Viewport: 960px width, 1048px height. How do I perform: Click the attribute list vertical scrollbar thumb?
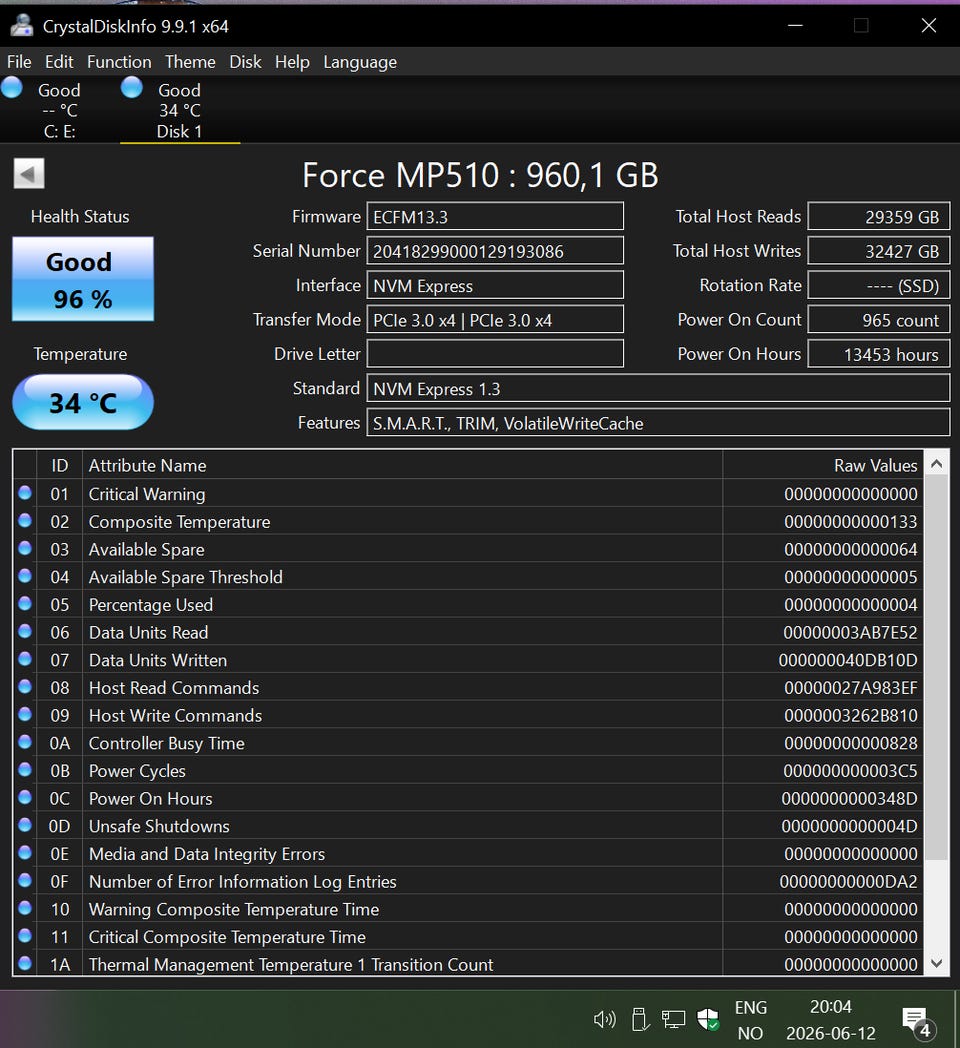pos(937,668)
